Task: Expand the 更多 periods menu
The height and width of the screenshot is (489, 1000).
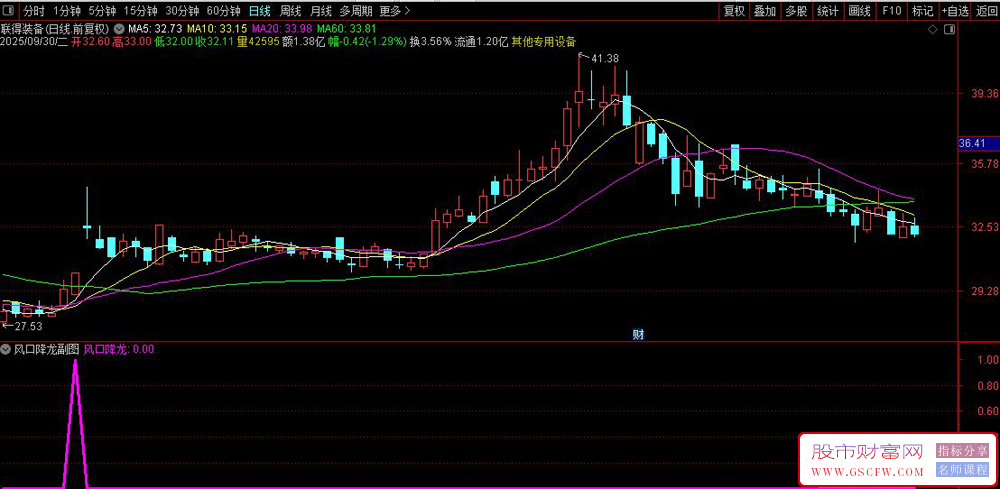Action: click(395, 11)
